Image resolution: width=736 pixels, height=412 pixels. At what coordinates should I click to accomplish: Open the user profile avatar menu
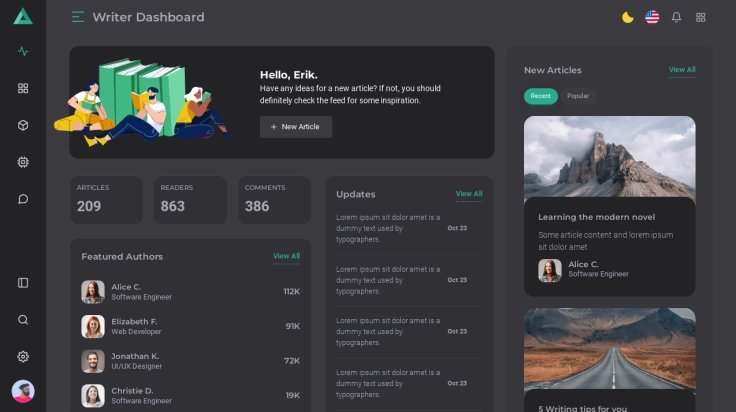pos(23,392)
